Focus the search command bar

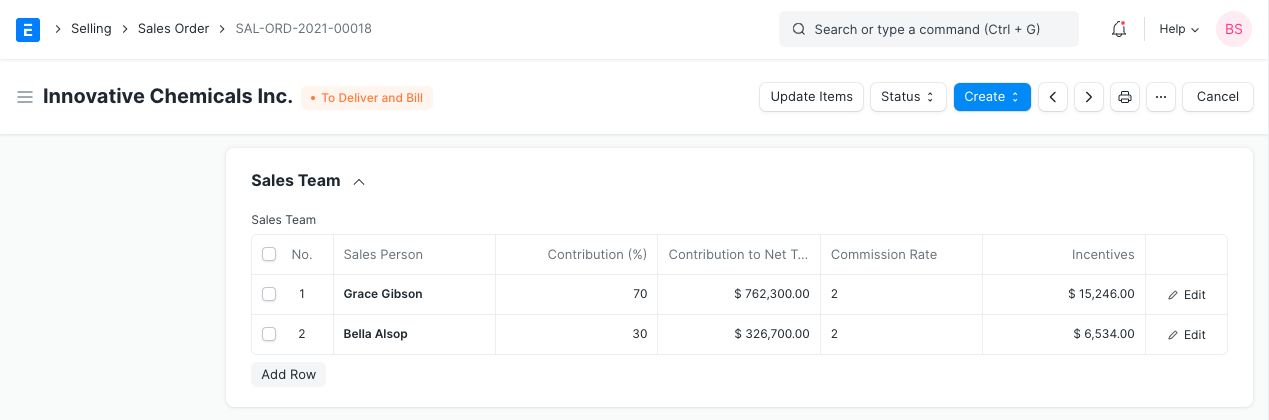click(x=928, y=29)
